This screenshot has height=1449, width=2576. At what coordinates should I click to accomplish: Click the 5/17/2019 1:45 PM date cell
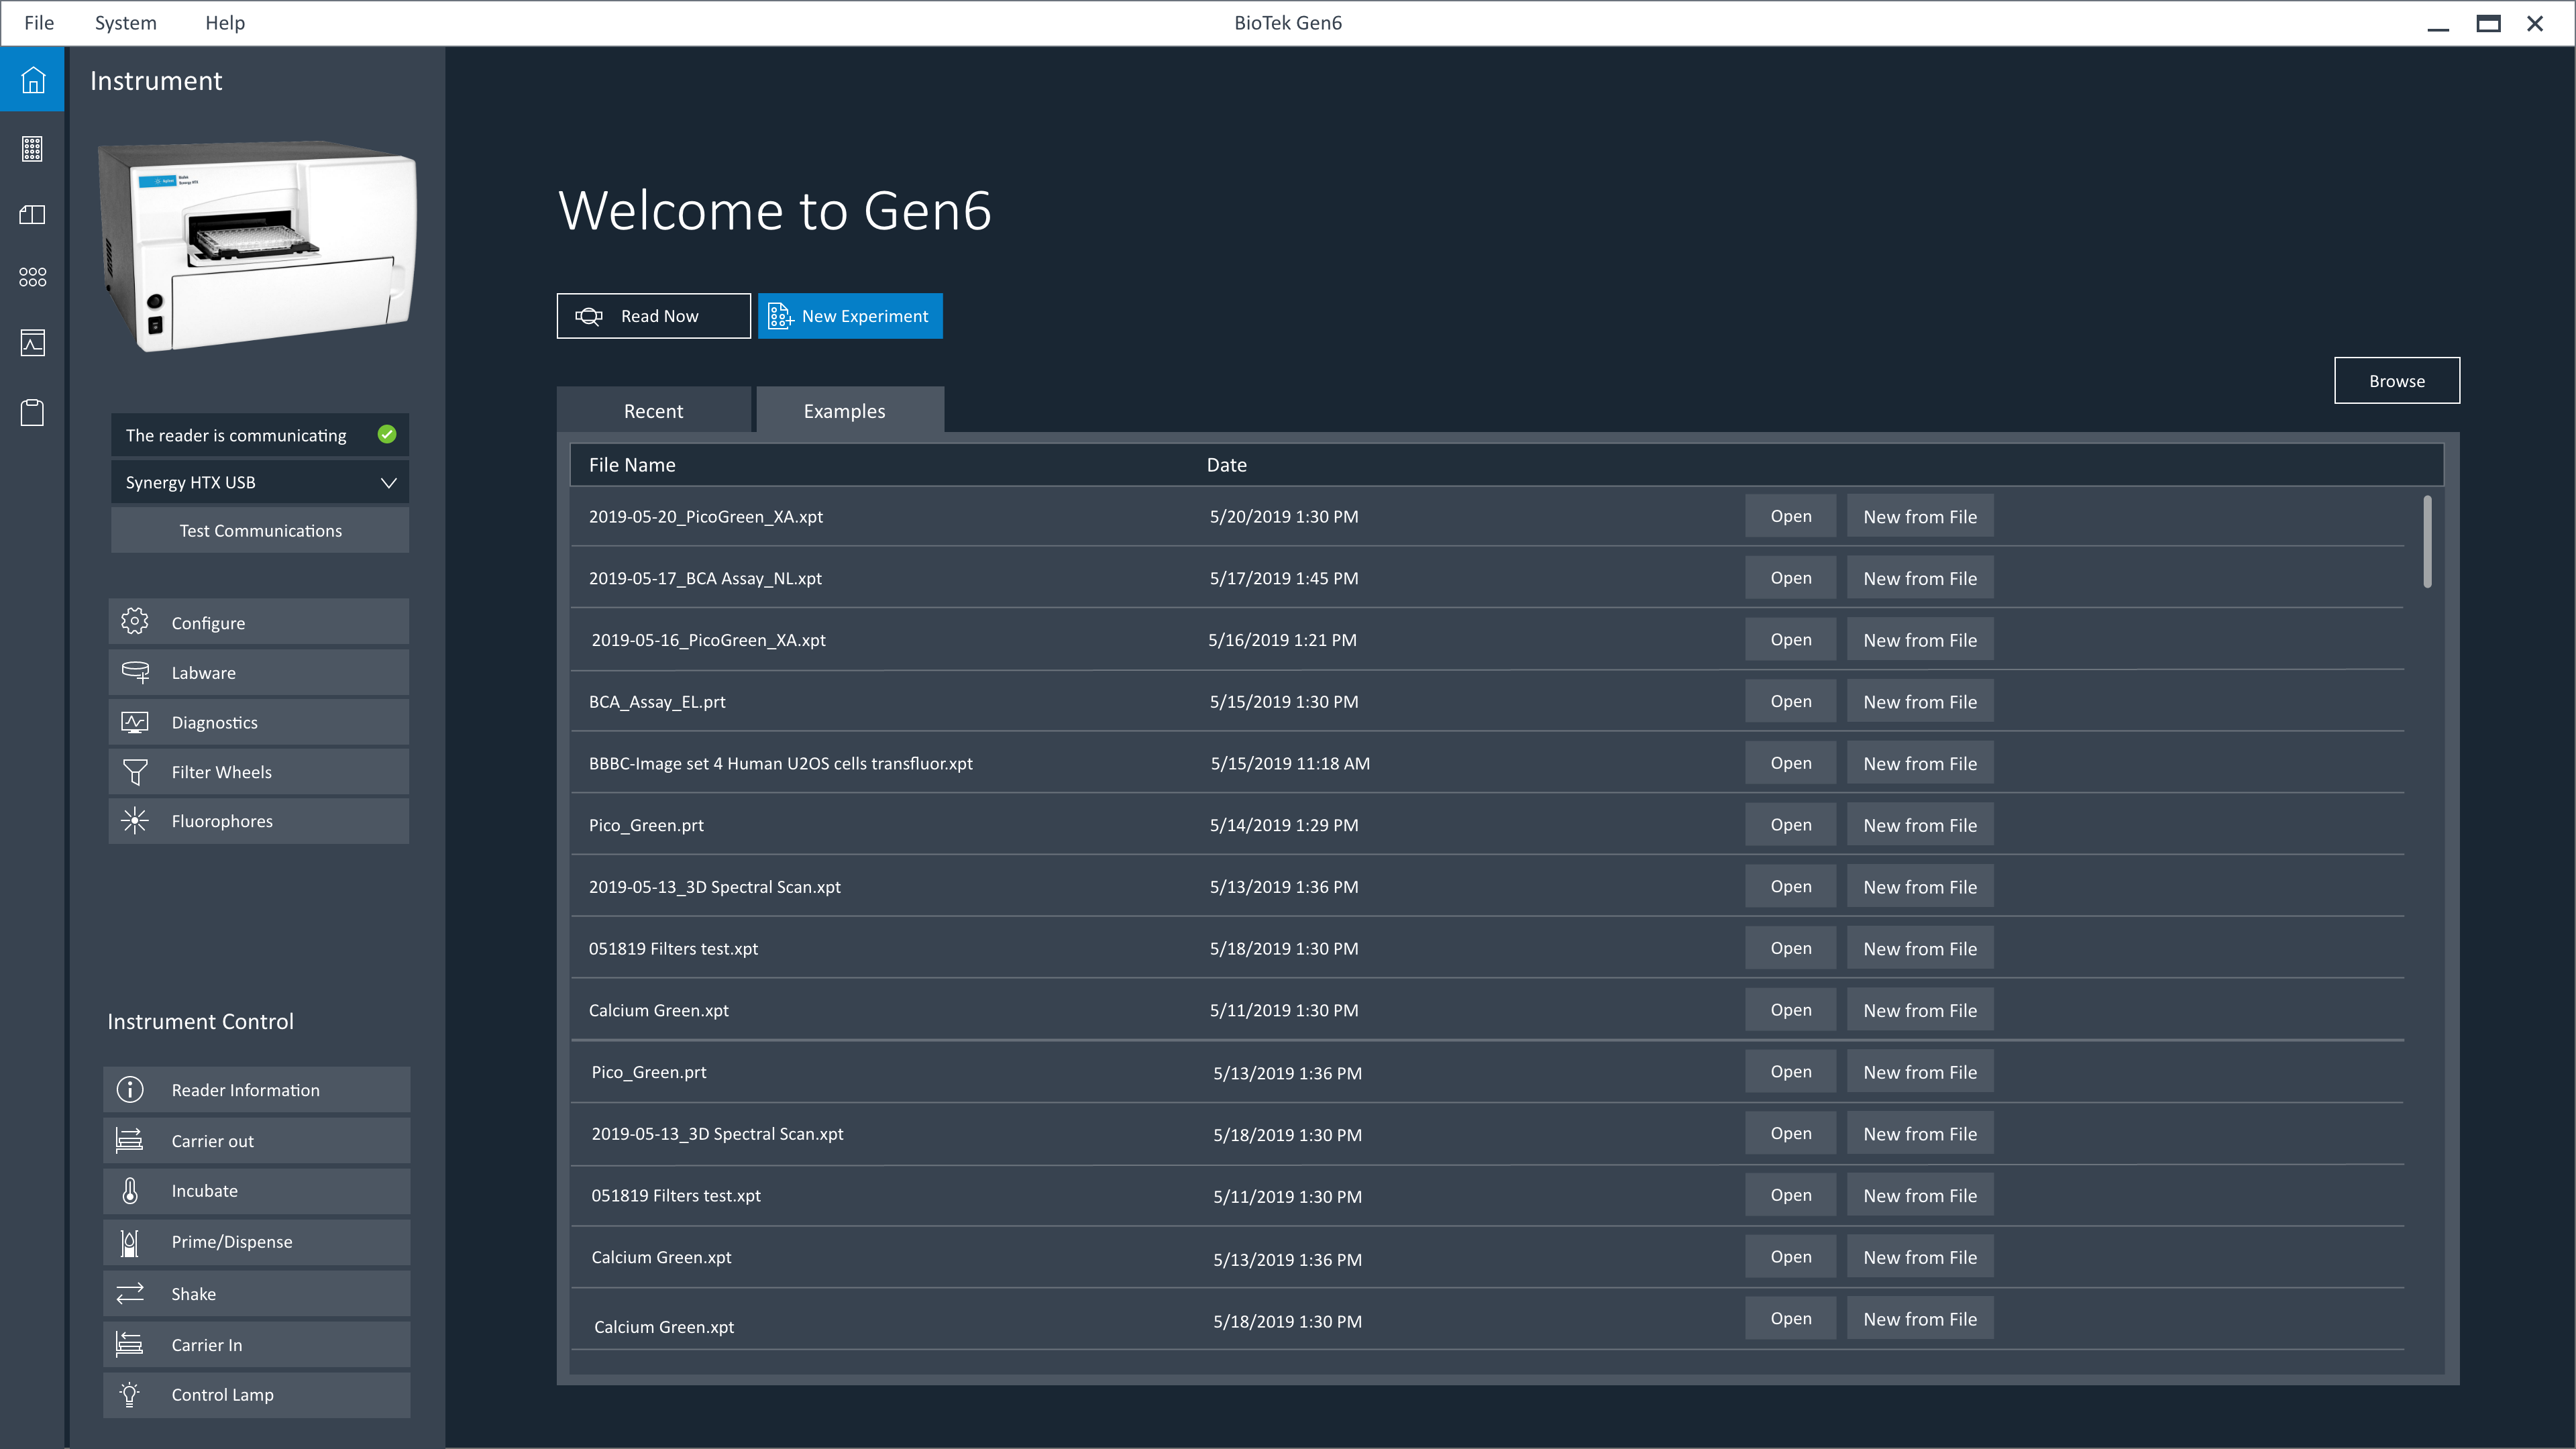(1284, 578)
